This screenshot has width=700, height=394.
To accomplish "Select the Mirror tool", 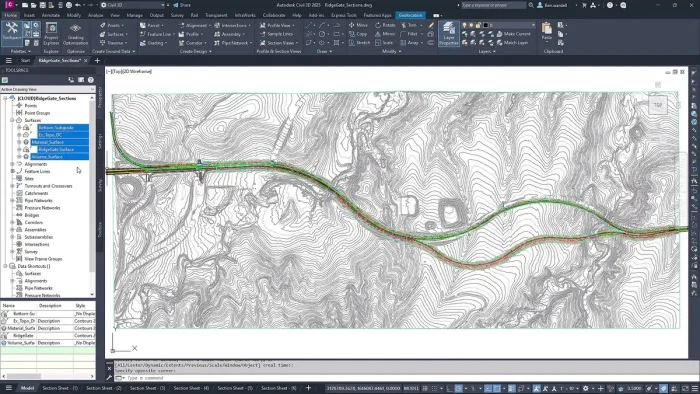I will [x=385, y=34].
